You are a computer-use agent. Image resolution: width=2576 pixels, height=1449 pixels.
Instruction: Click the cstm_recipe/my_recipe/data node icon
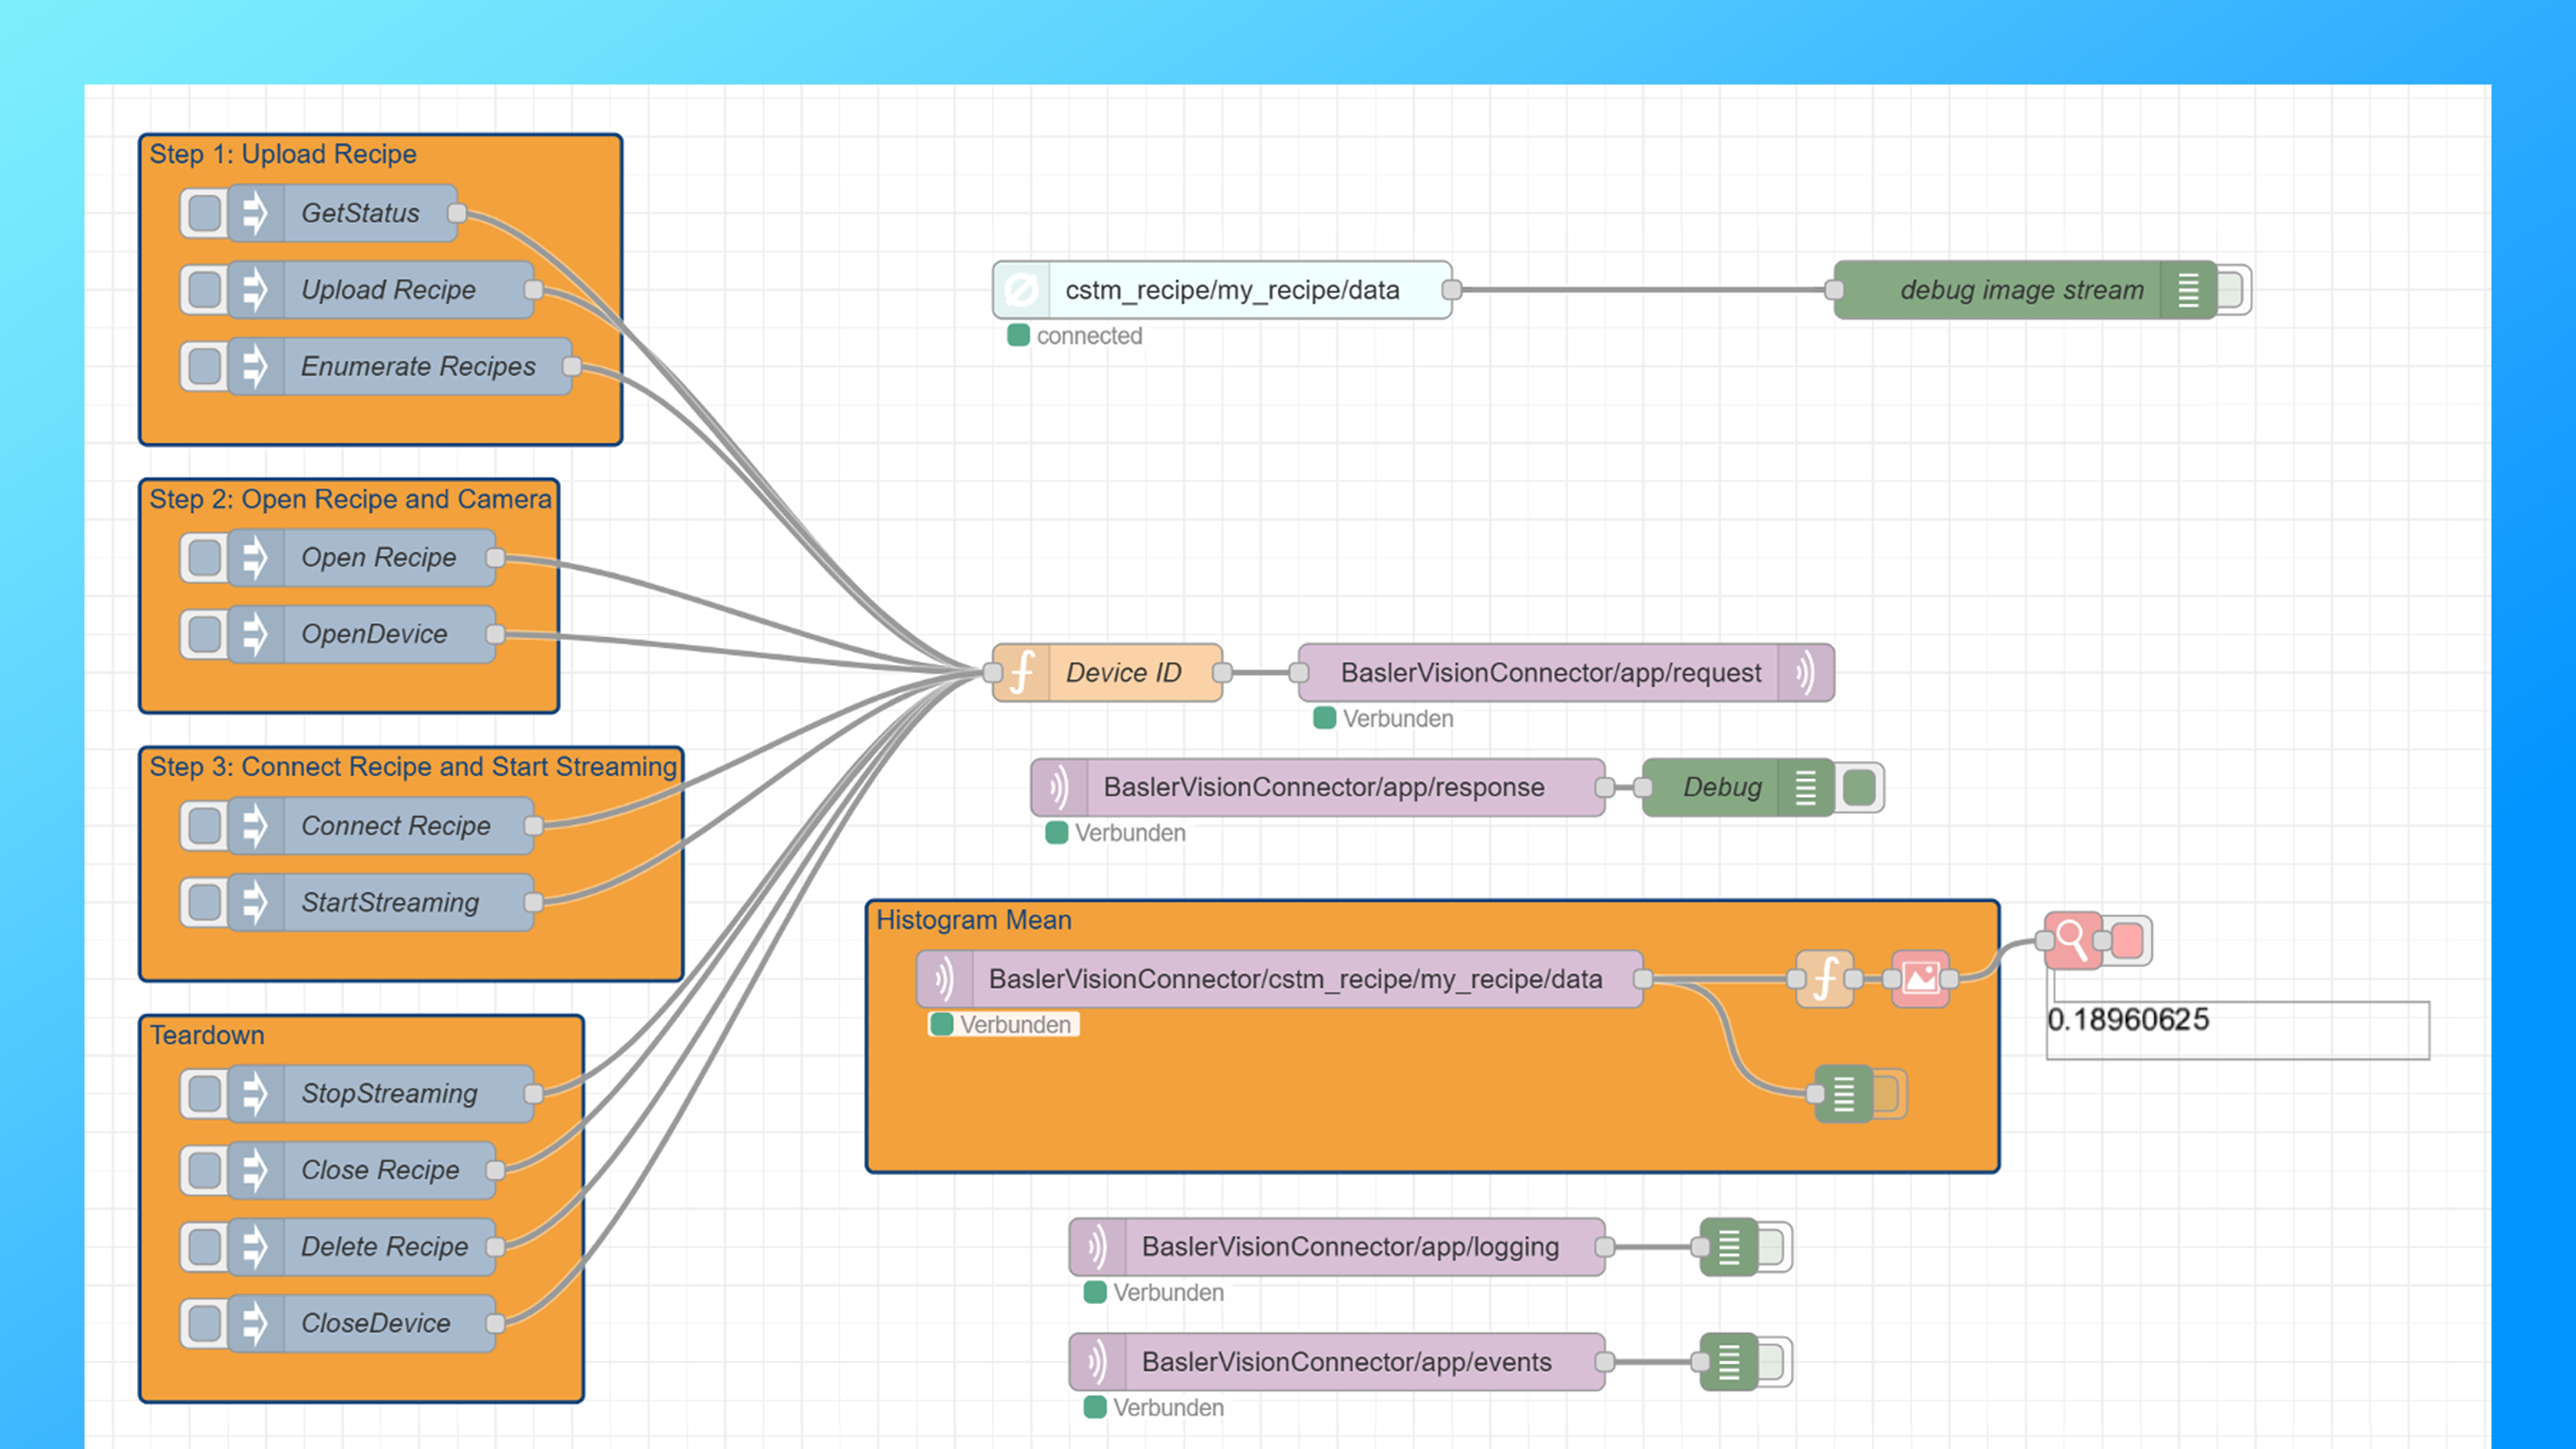pos(1022,290)
